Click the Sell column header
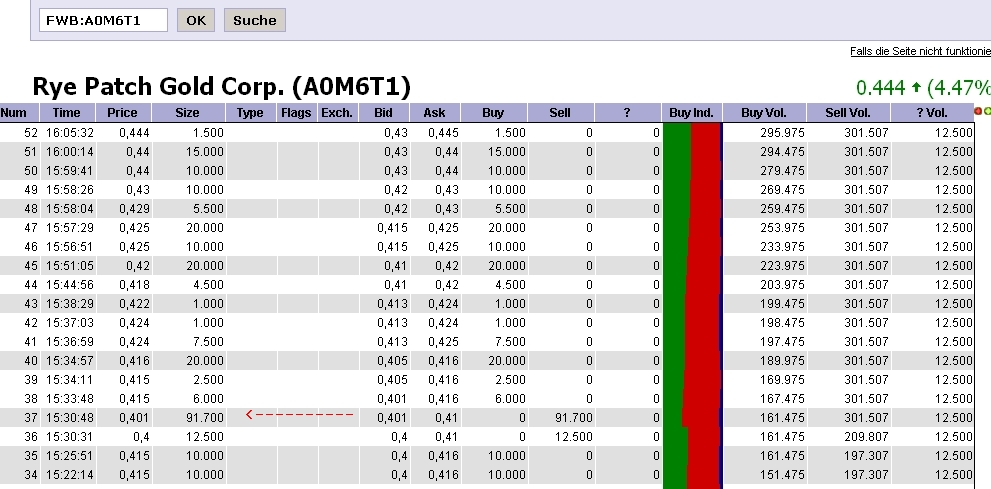Image resolution: width=991 pixels, height=489 pixels. [x=561, y=113]
